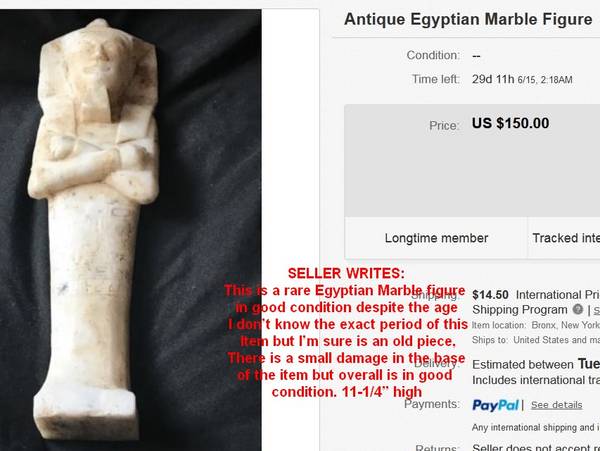
Task: Click the help question mark beside Shipping Program
Action: [578, 309]
